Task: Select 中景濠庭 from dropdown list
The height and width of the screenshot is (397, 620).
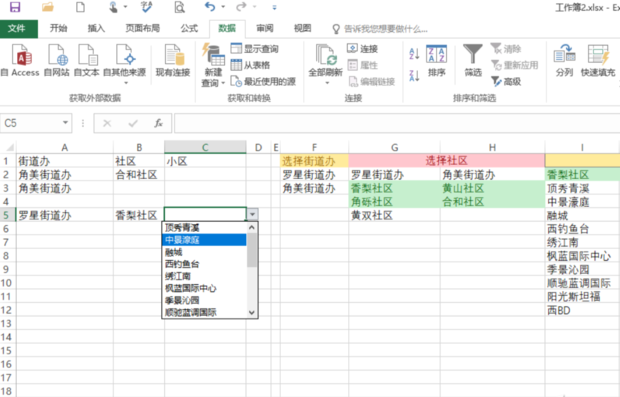Action: tap(204, 240)
